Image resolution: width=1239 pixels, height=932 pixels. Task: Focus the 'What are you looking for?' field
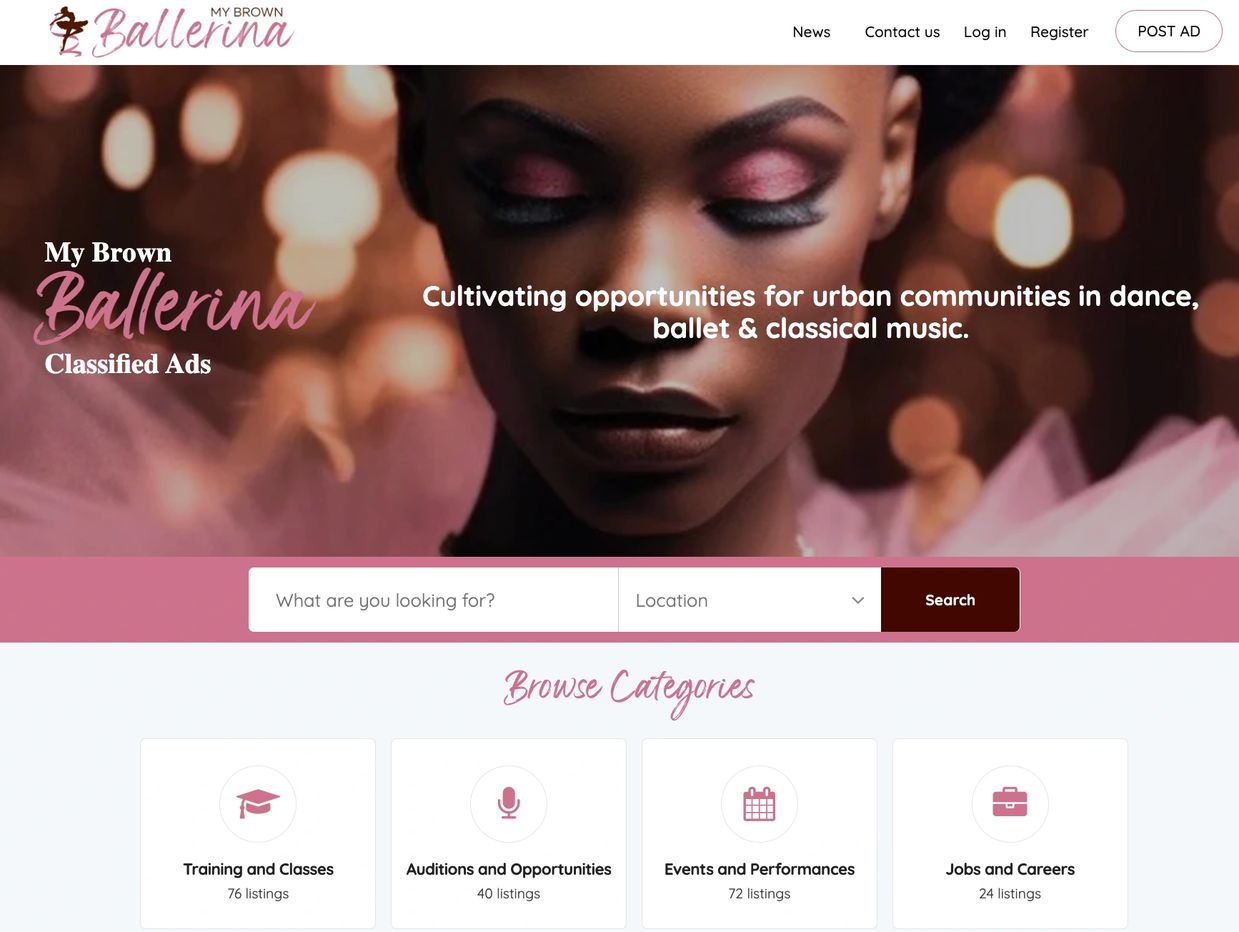433,600
